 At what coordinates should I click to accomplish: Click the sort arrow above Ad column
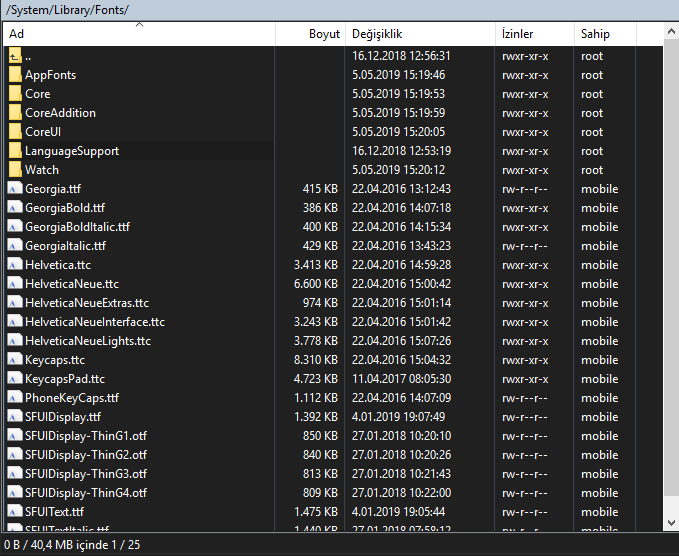point(138,24)
